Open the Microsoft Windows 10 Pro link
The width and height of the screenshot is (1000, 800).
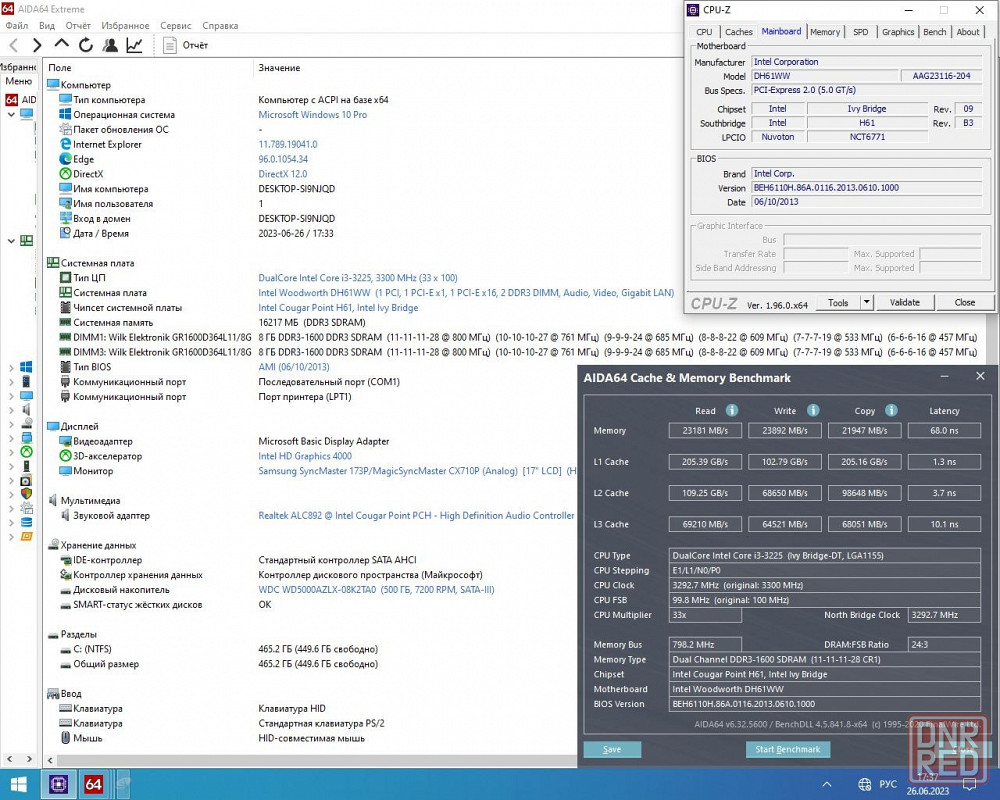tap(312, 115)
